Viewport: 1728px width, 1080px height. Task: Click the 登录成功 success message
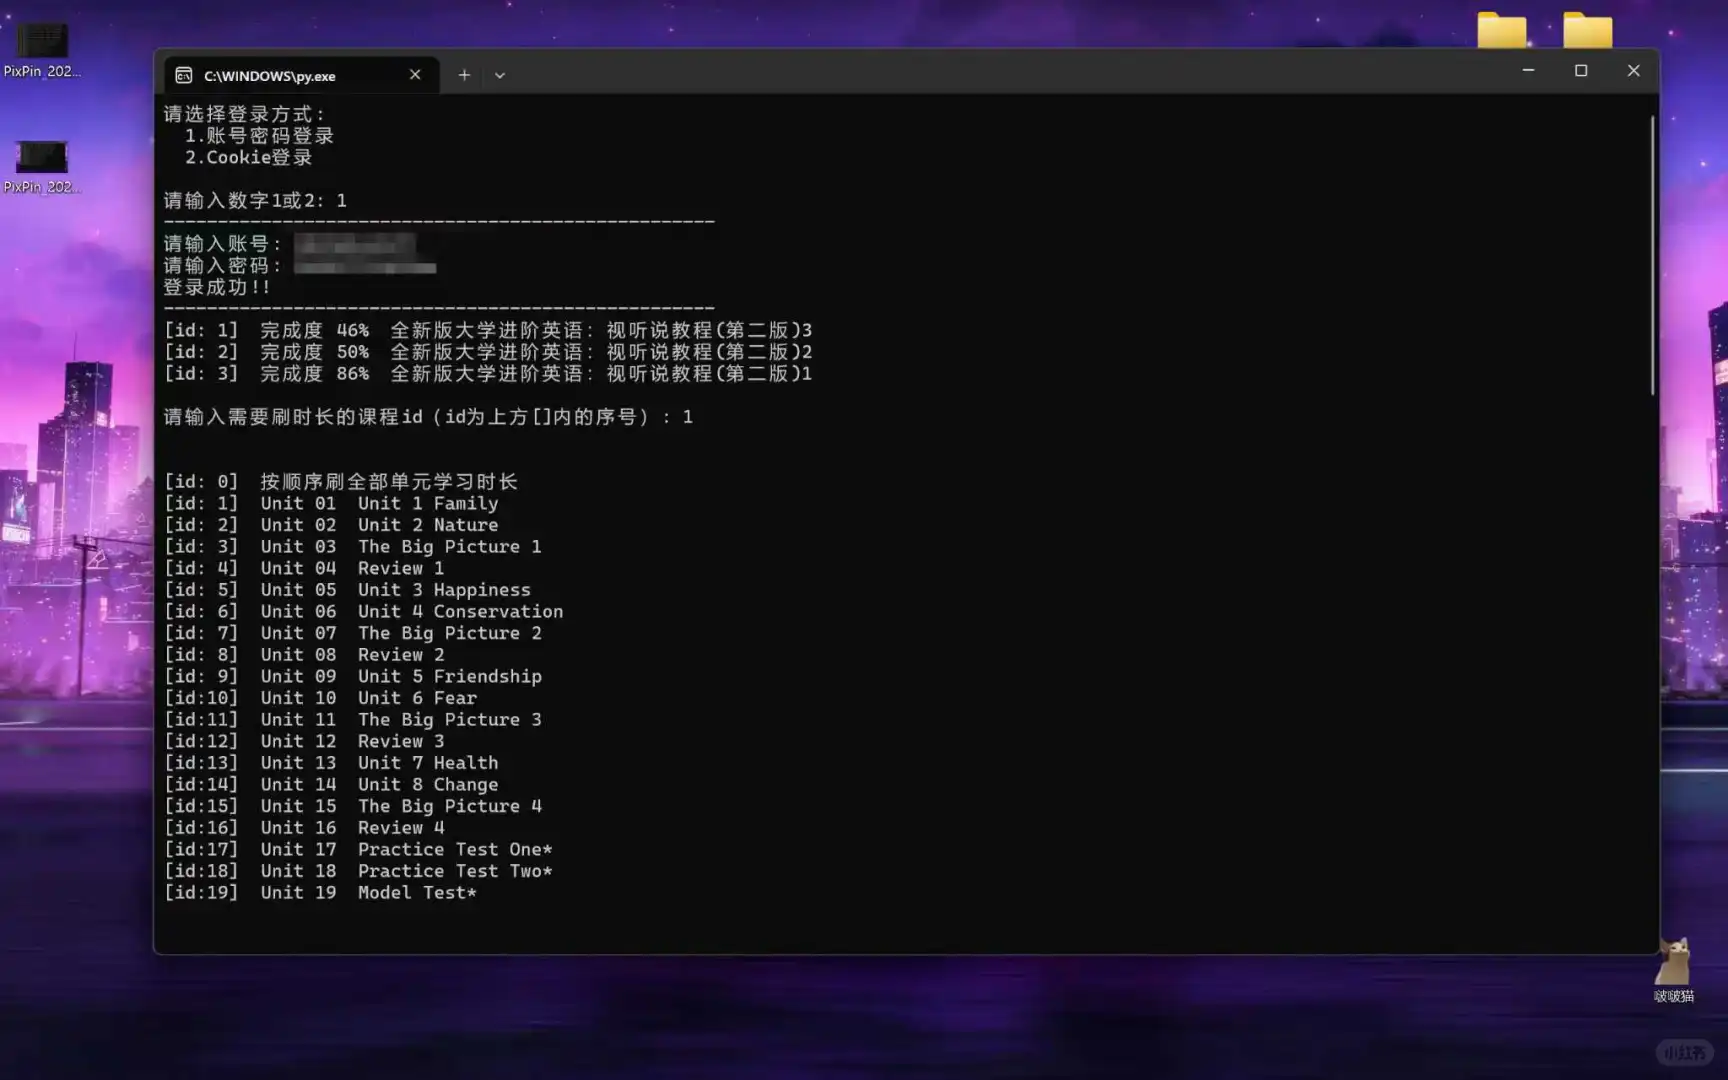coord(213,287)
